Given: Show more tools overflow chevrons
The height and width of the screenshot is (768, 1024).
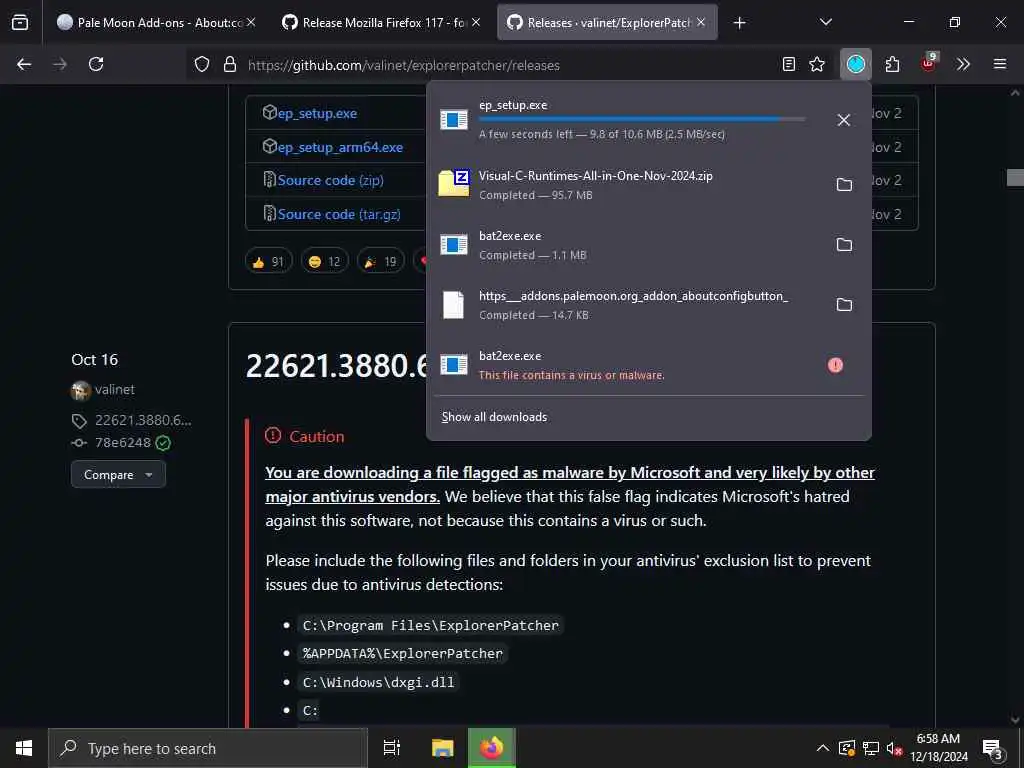Looking at the screenshot, I should 963,64.
